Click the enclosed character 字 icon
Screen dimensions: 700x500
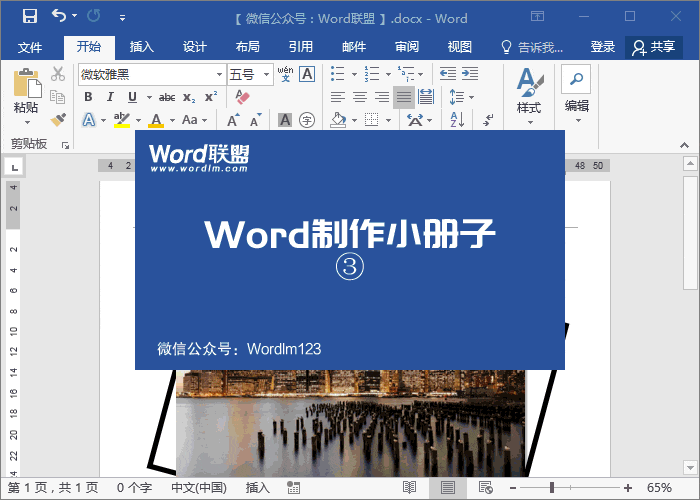point(307,120)
